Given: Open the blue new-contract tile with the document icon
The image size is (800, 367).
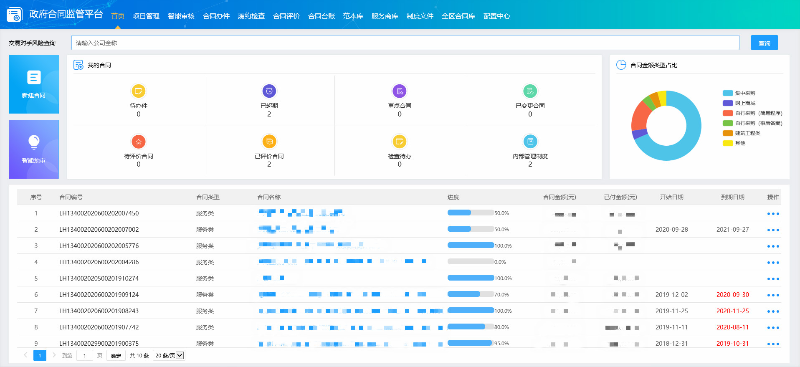Looking at the screenshot, I should click(x=34, y=84).
